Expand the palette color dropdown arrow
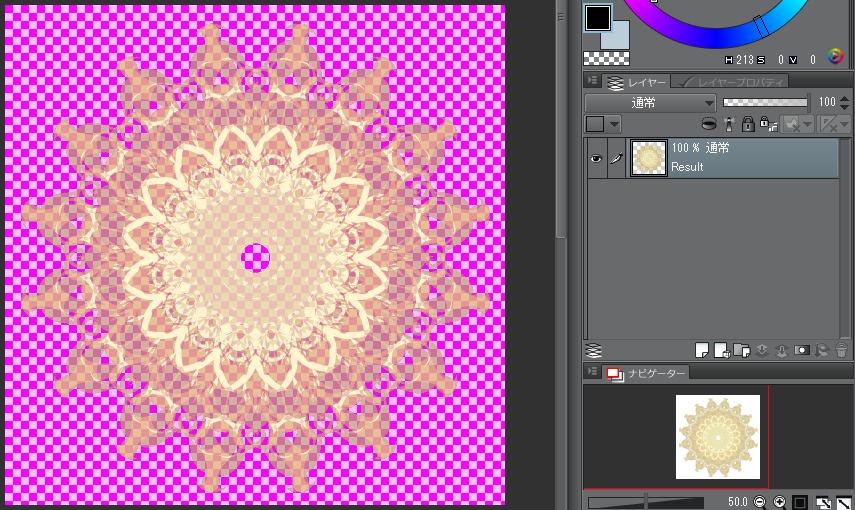Image resolution: width=855 pixels, height=510 pixels. coord(613,124)
